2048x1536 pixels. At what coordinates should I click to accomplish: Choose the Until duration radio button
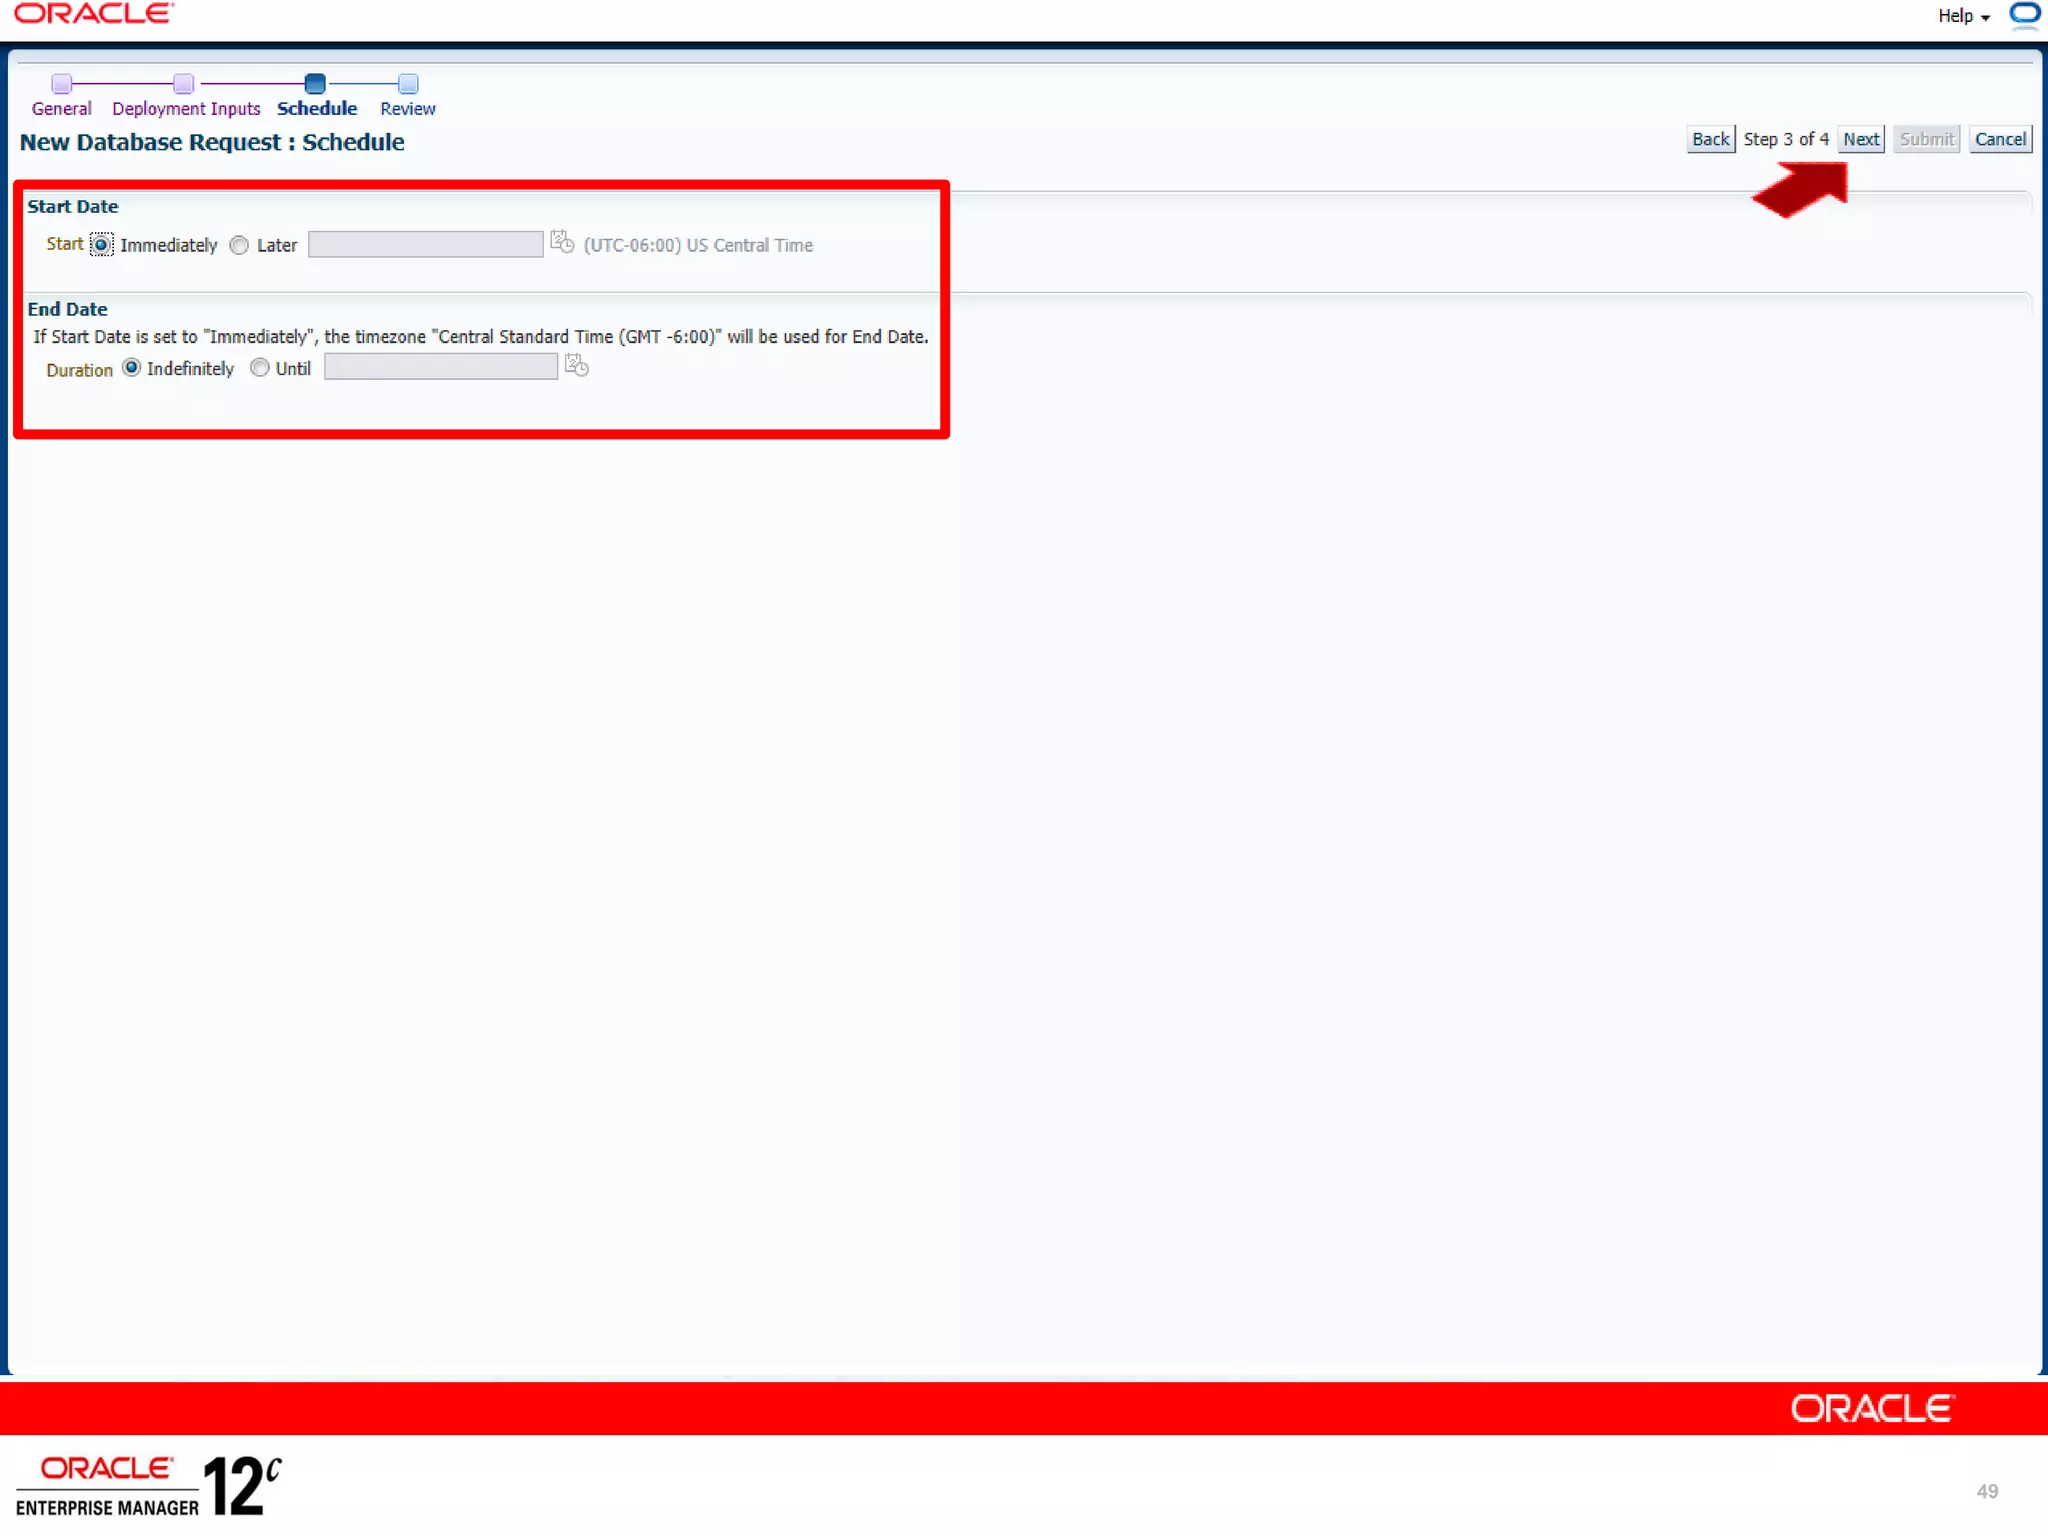click(x=260, y=368)
